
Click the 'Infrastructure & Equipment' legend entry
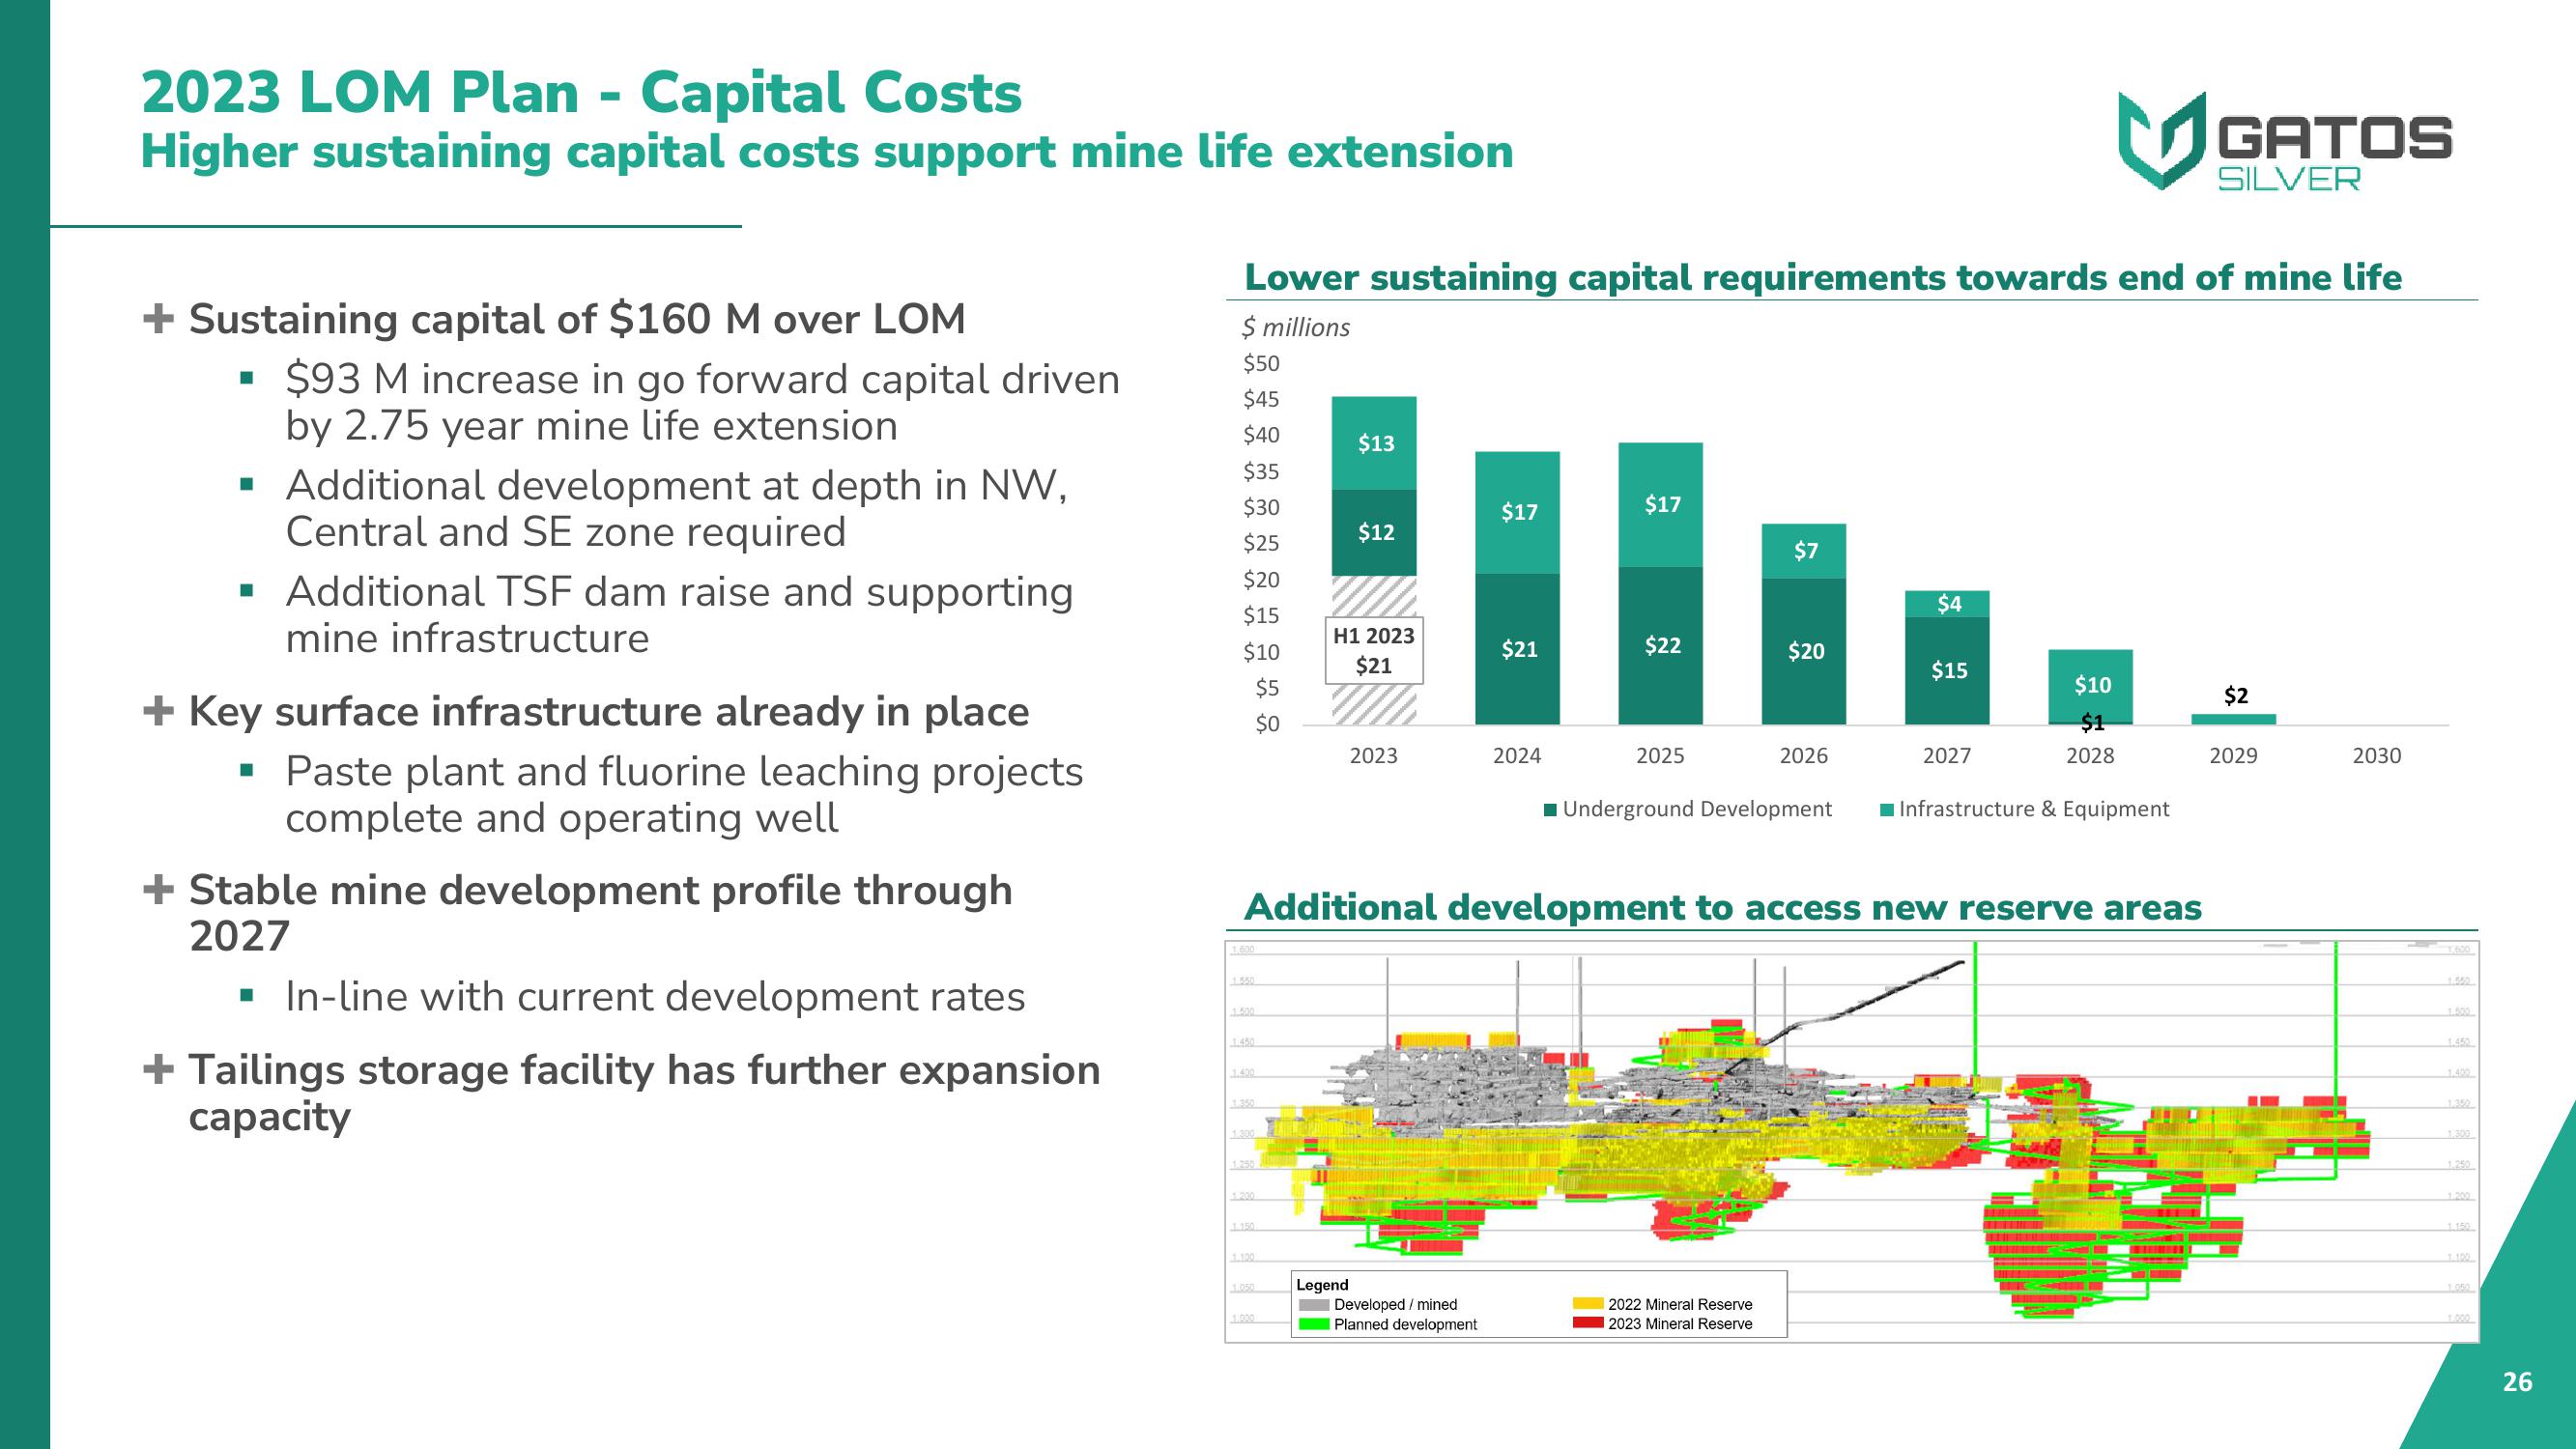click(x=2025, y=809)
